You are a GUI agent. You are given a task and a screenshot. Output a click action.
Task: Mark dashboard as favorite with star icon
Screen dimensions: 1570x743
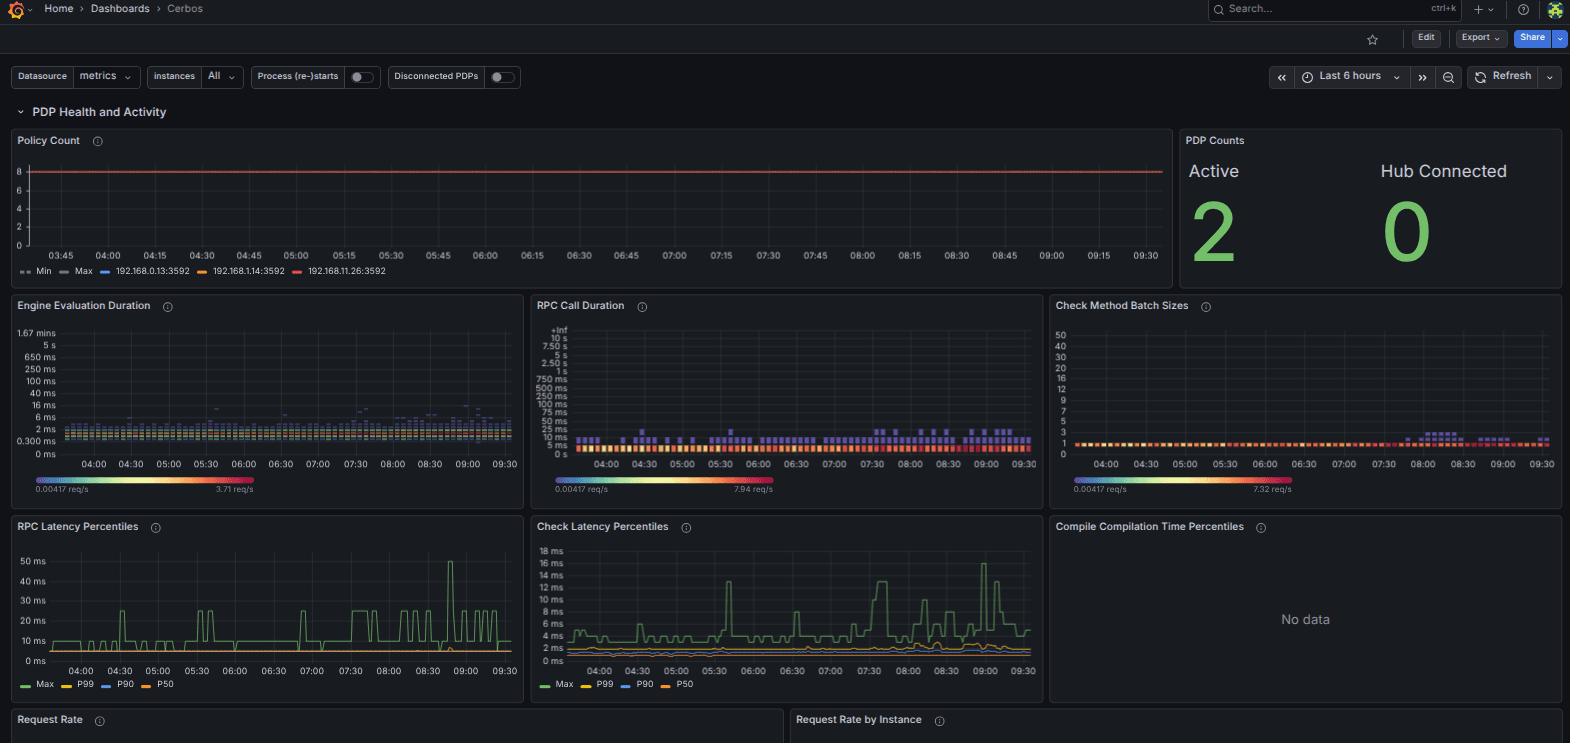pyautogui.click(x=1372, y=39)
